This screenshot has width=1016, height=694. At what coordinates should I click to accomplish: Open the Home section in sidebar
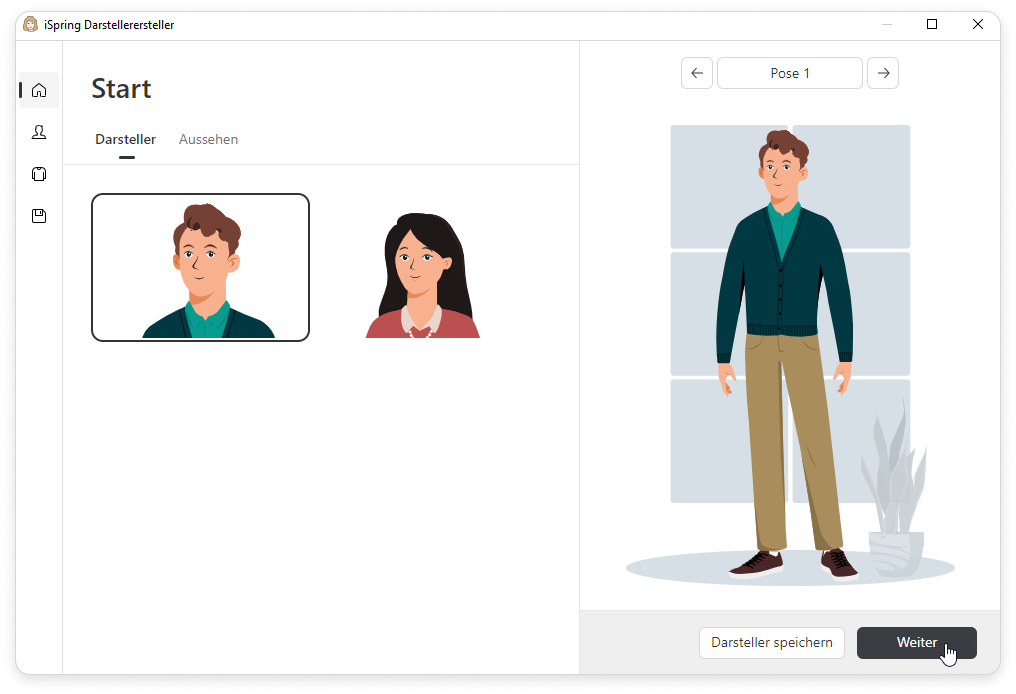[39, 90]
